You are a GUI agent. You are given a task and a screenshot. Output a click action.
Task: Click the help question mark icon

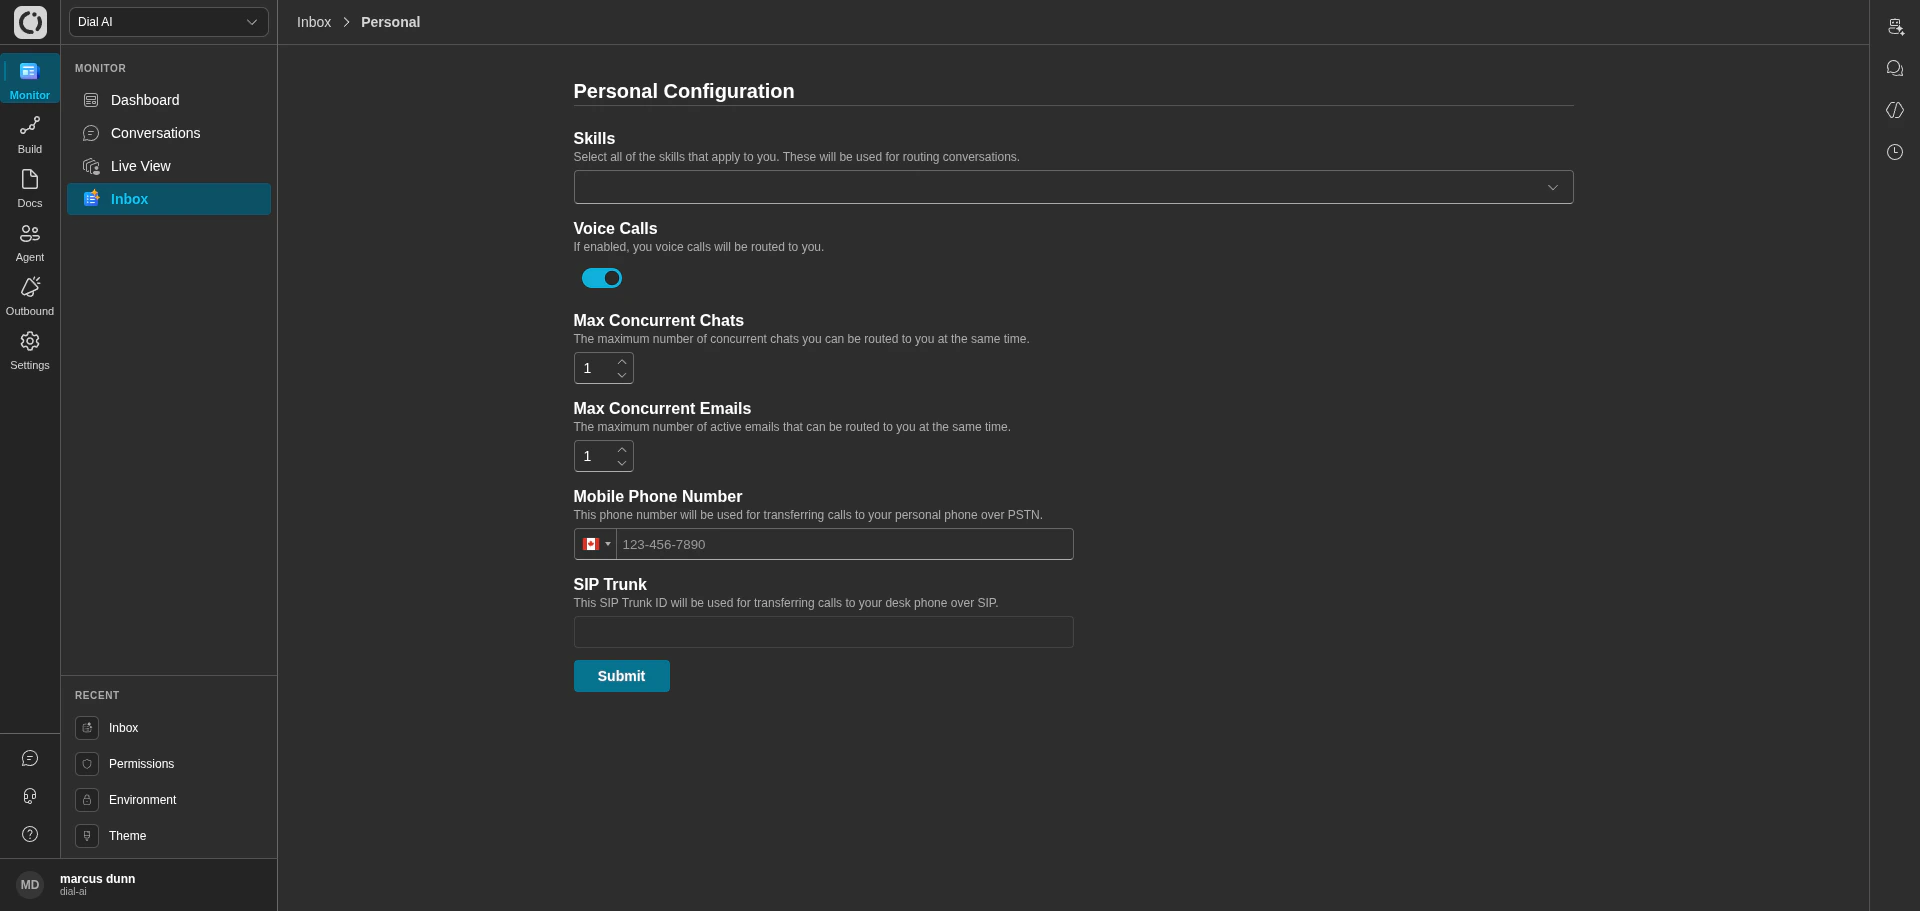click(x=30, y=834)
